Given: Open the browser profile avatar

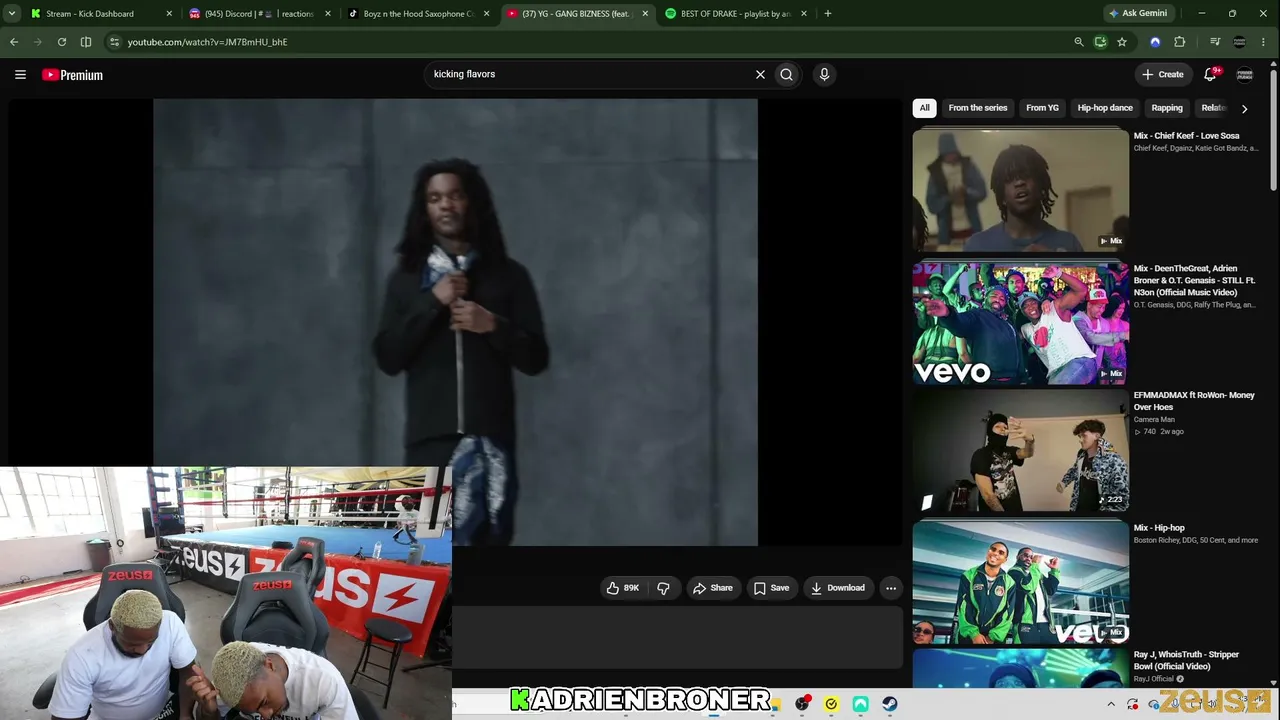Looking at the screenshot, I should (x=1240, y=42).
